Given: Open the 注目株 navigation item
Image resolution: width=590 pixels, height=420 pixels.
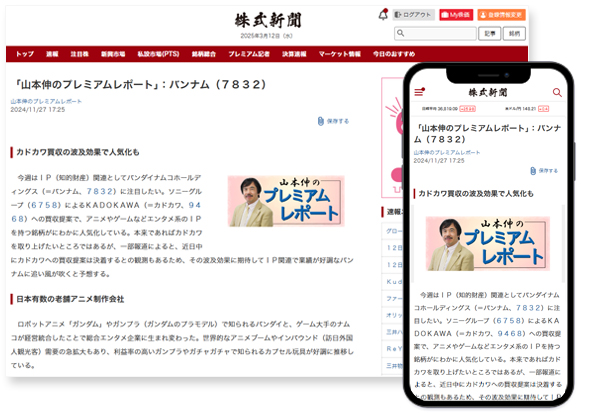Looking at the screenshot, I should tap(79, 54).
